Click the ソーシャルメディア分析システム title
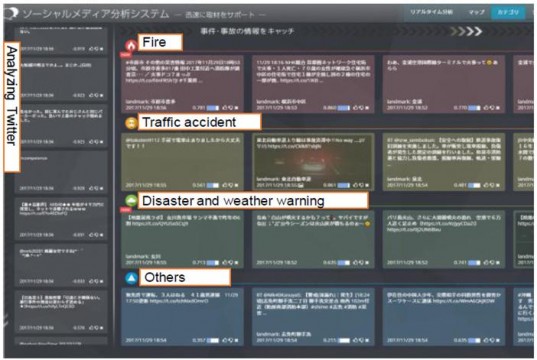The height and width of the screenshot is (360, 537). click(96, 14)
